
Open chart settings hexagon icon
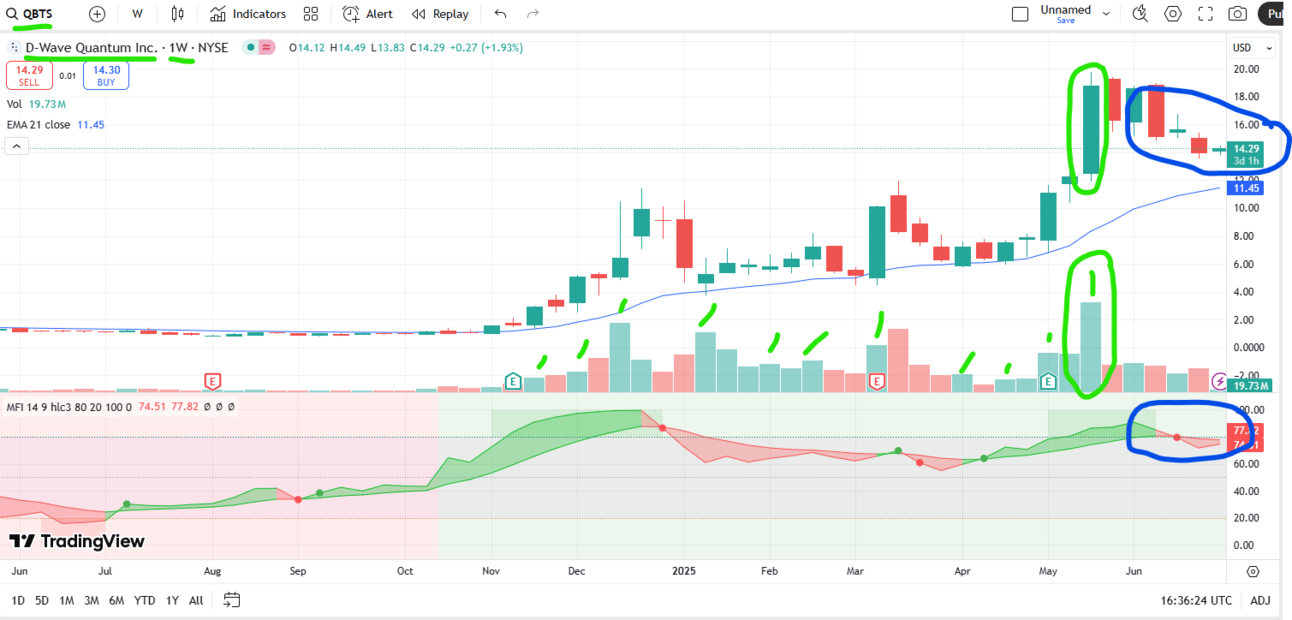(x=1173, y=14)
